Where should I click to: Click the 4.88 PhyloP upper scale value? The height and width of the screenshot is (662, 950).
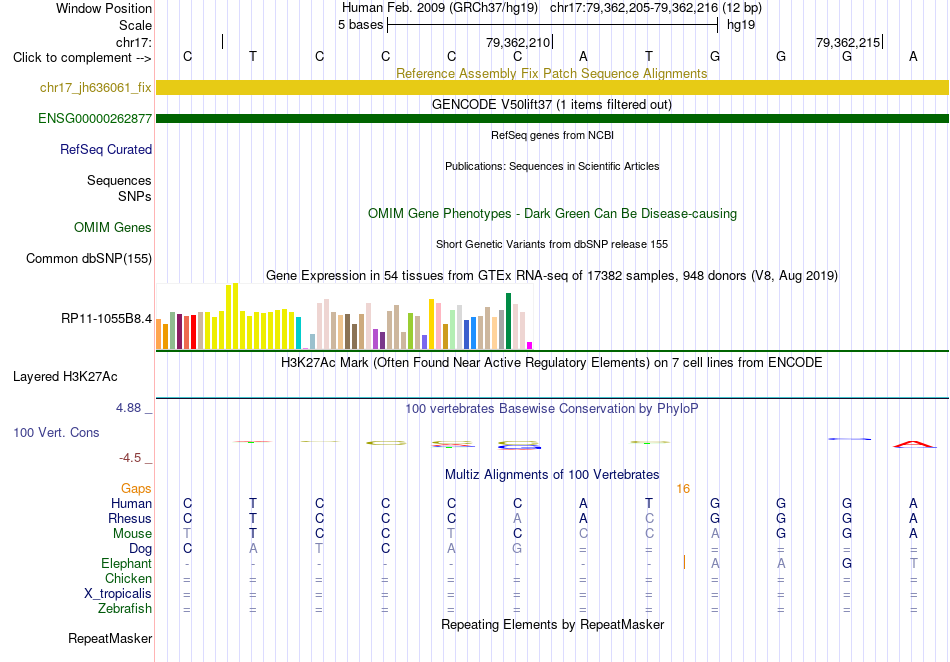(x=128, y=408)
